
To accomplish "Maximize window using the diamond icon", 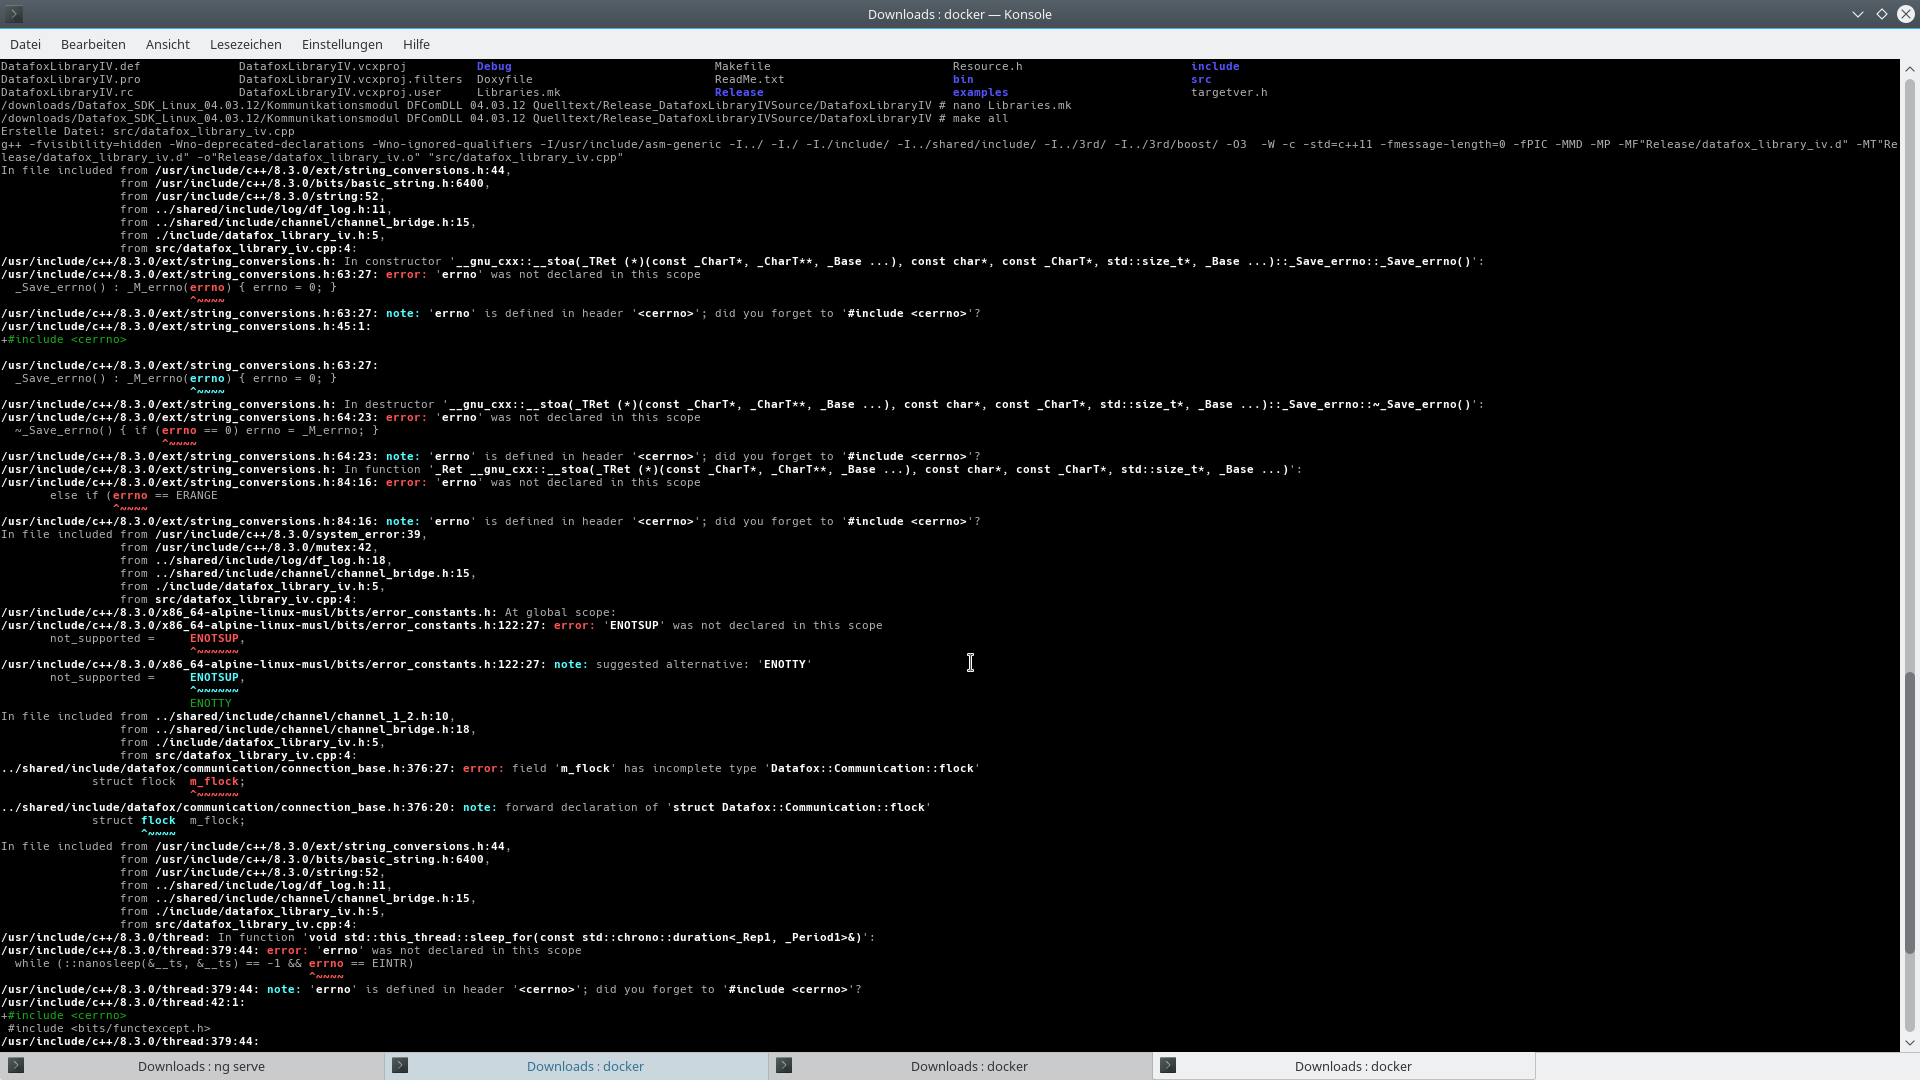I will tap(1882, 14).
